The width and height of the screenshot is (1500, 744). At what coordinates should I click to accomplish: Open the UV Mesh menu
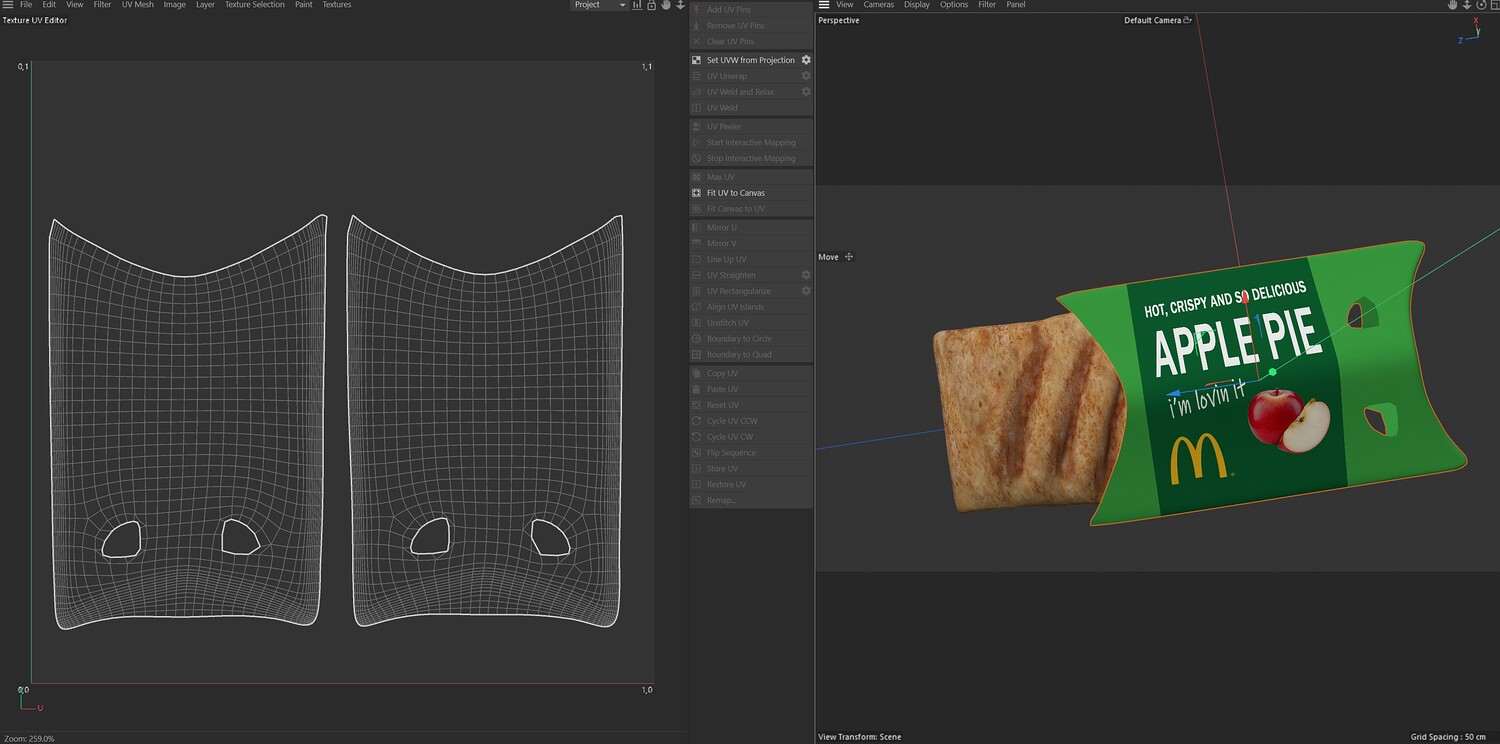[138, 5]
